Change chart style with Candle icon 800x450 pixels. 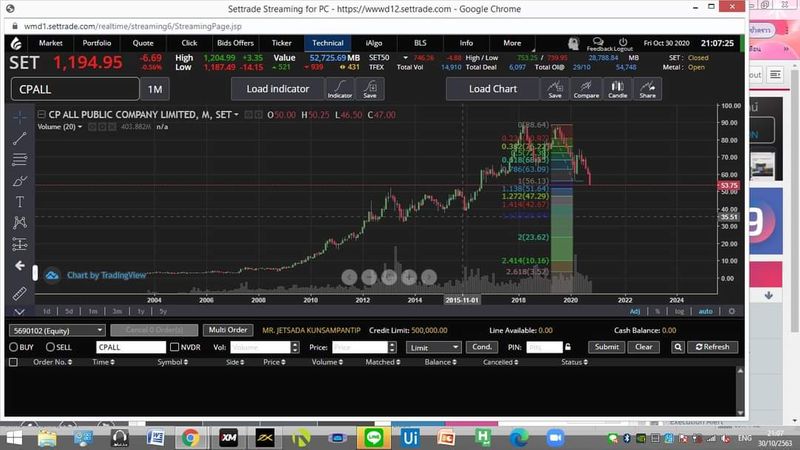click(x=617, y=89)
